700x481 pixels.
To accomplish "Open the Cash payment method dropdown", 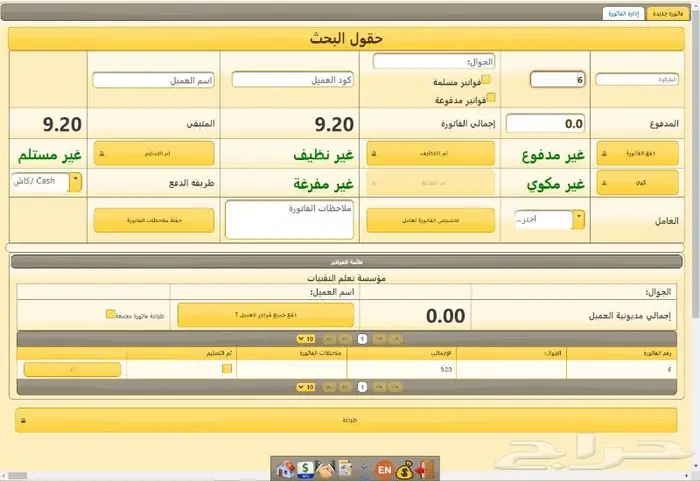I will (x=75, y=181).
